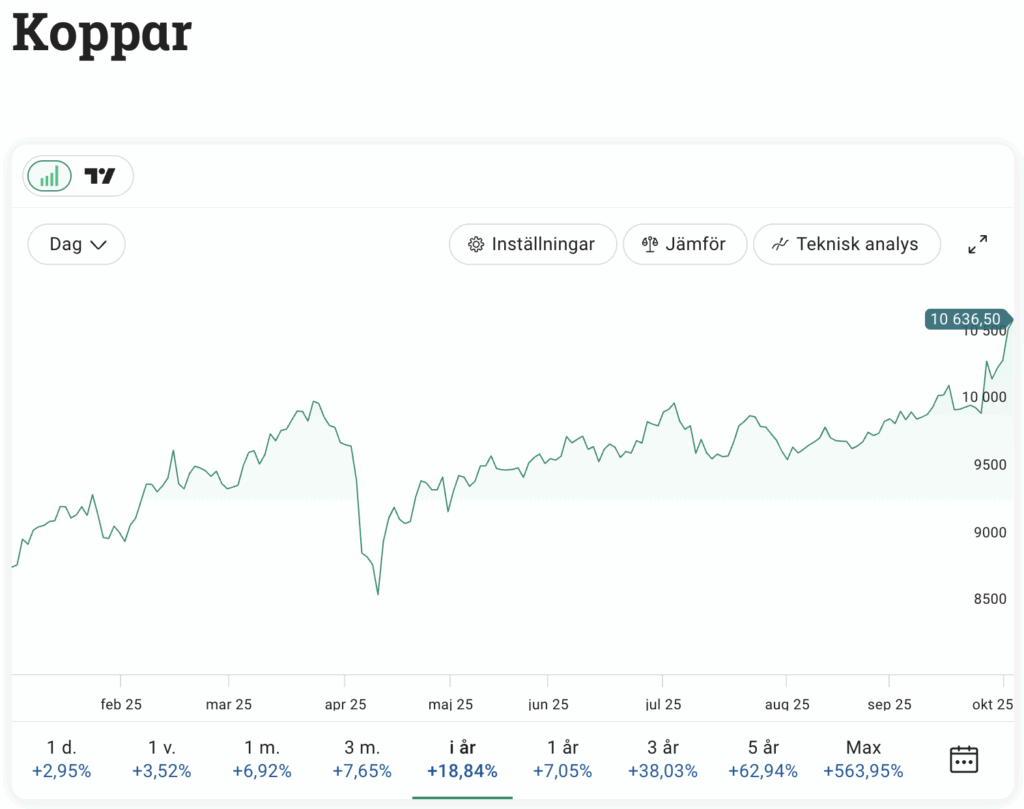The image size is (1024, 809).
Task: Click the Teknisk analys line icon
Action: tap(780, 244)
